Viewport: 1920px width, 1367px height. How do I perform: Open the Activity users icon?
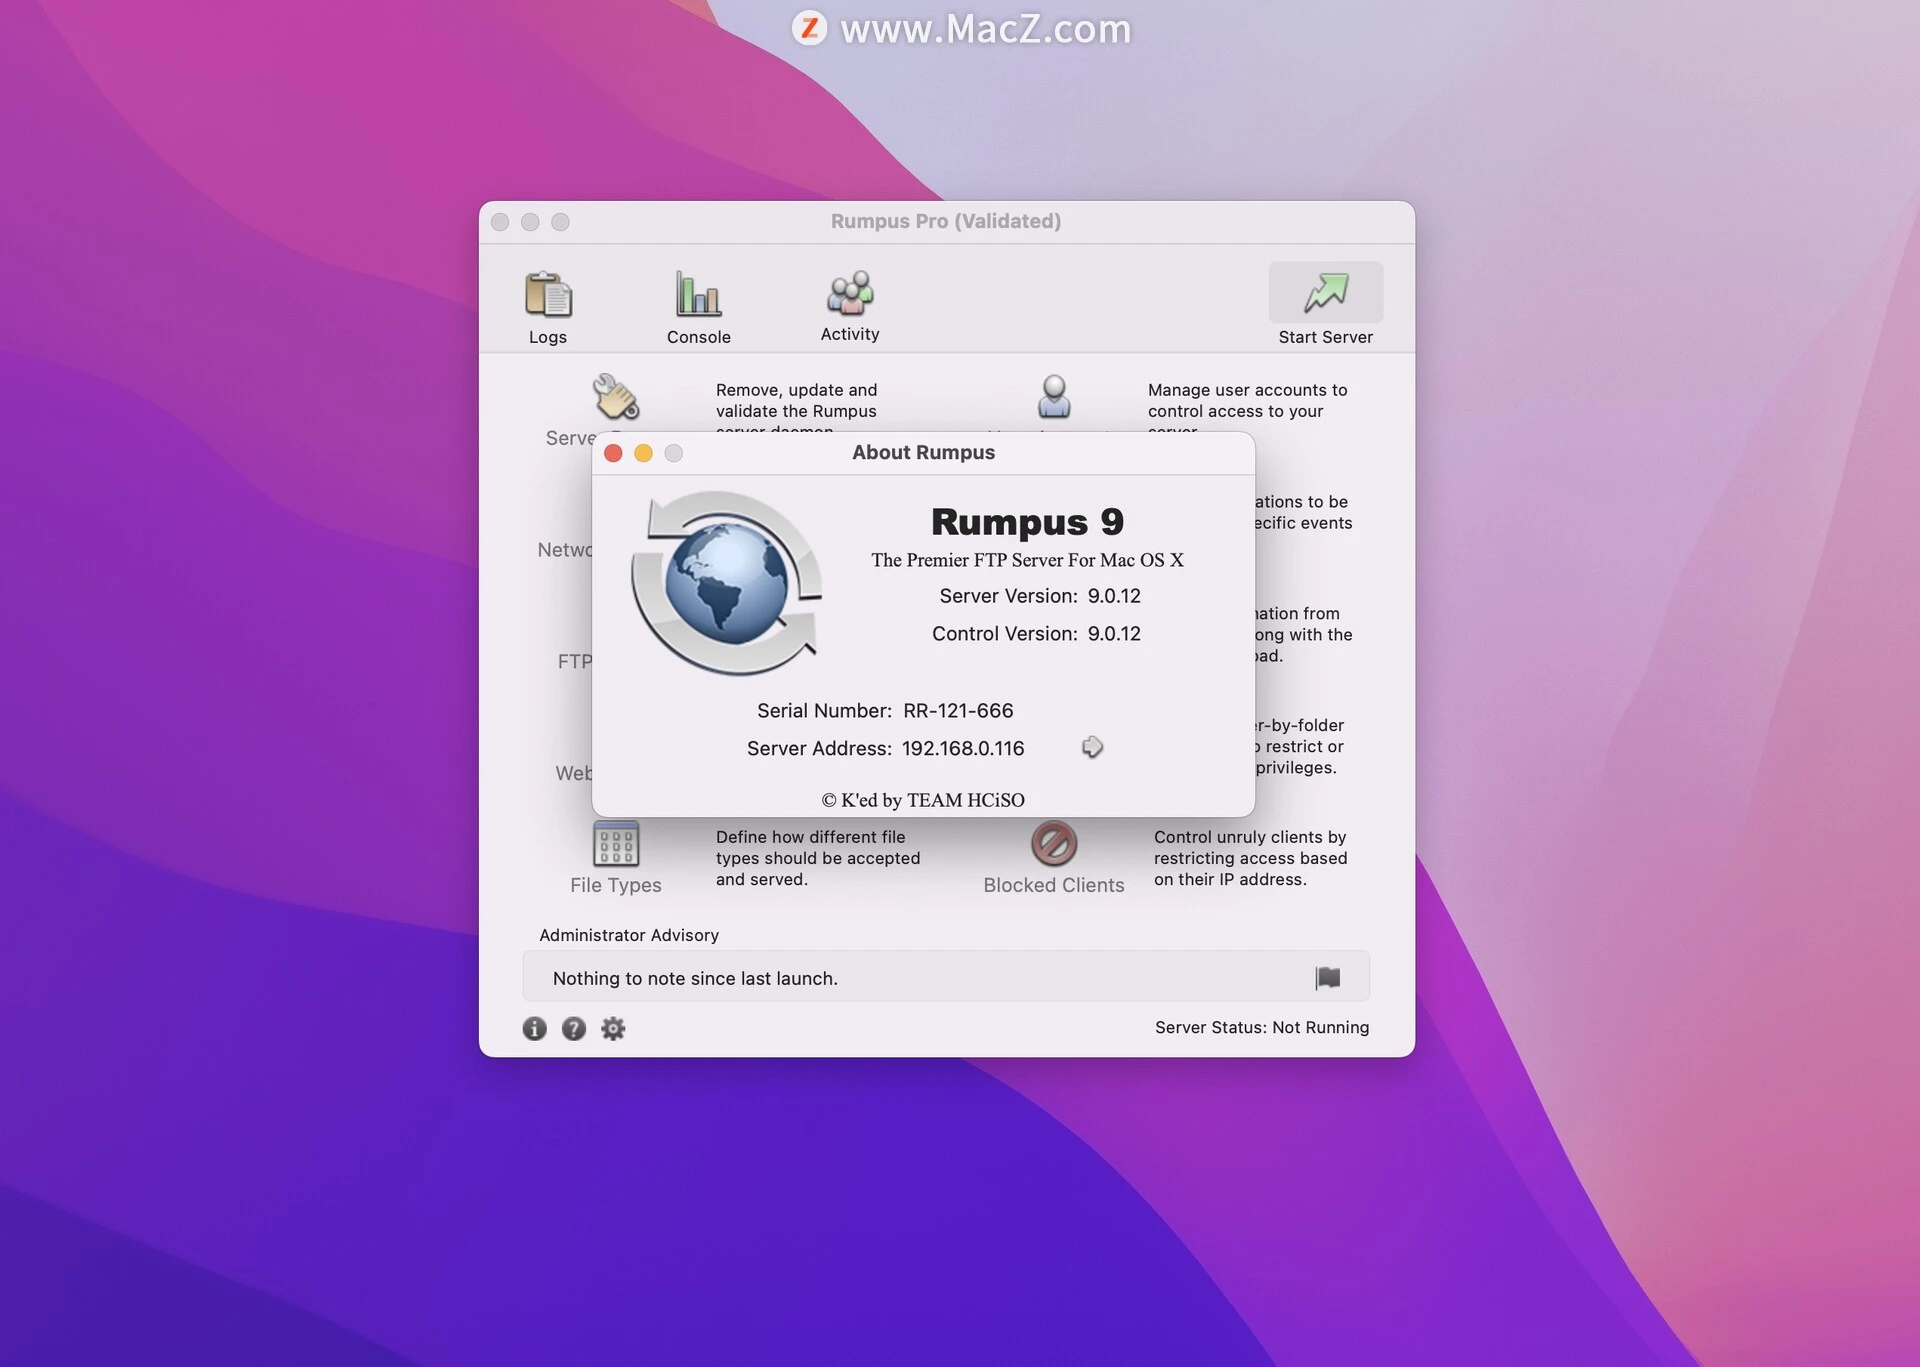(x=850, y=293)
